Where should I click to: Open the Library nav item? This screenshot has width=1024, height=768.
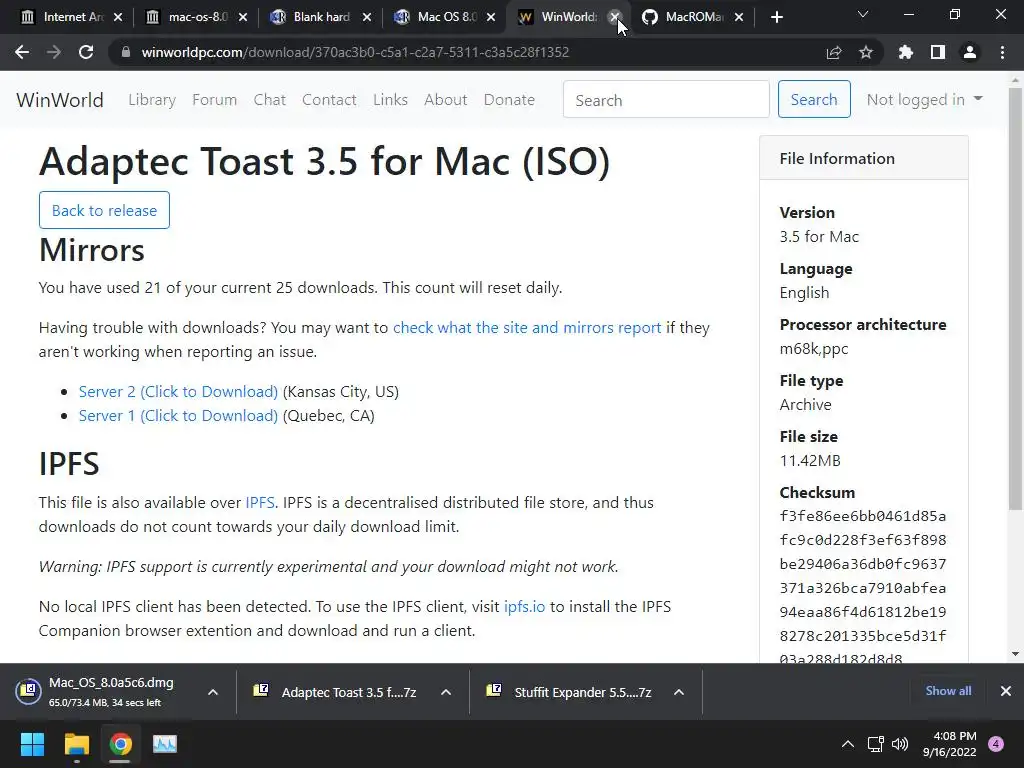(x=152, y=100)
